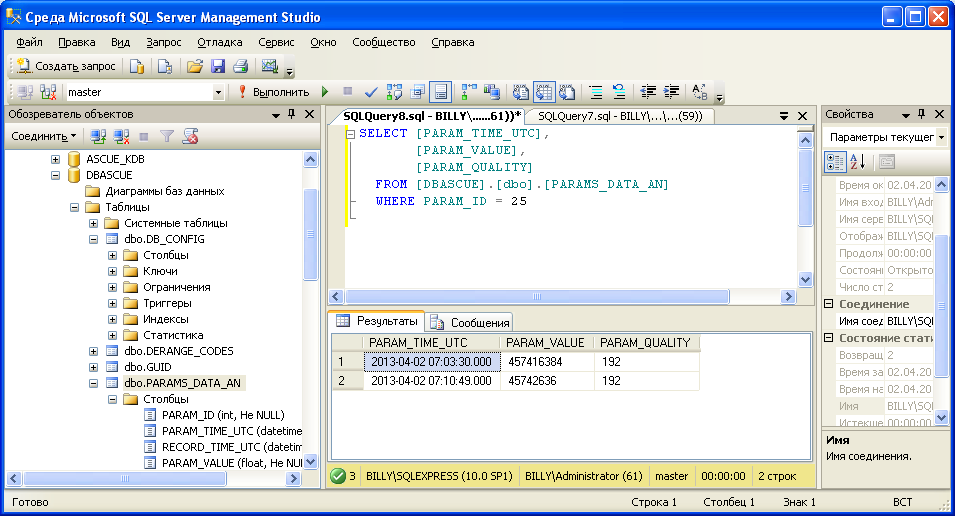
Task: Click the result cell 2013-04-02 07:10:49.000
Action: point(431,381)
